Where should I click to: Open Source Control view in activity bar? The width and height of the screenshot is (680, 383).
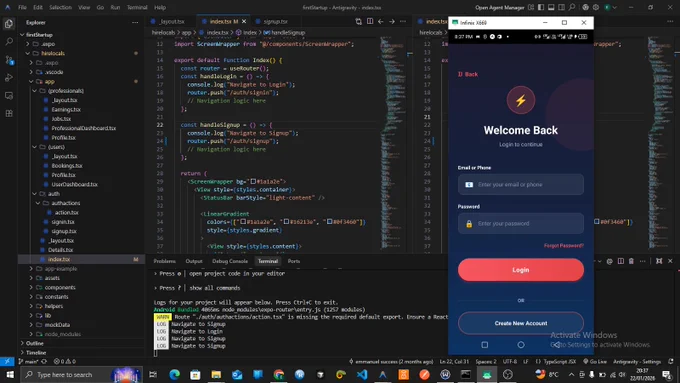click(x=9, y=60)
